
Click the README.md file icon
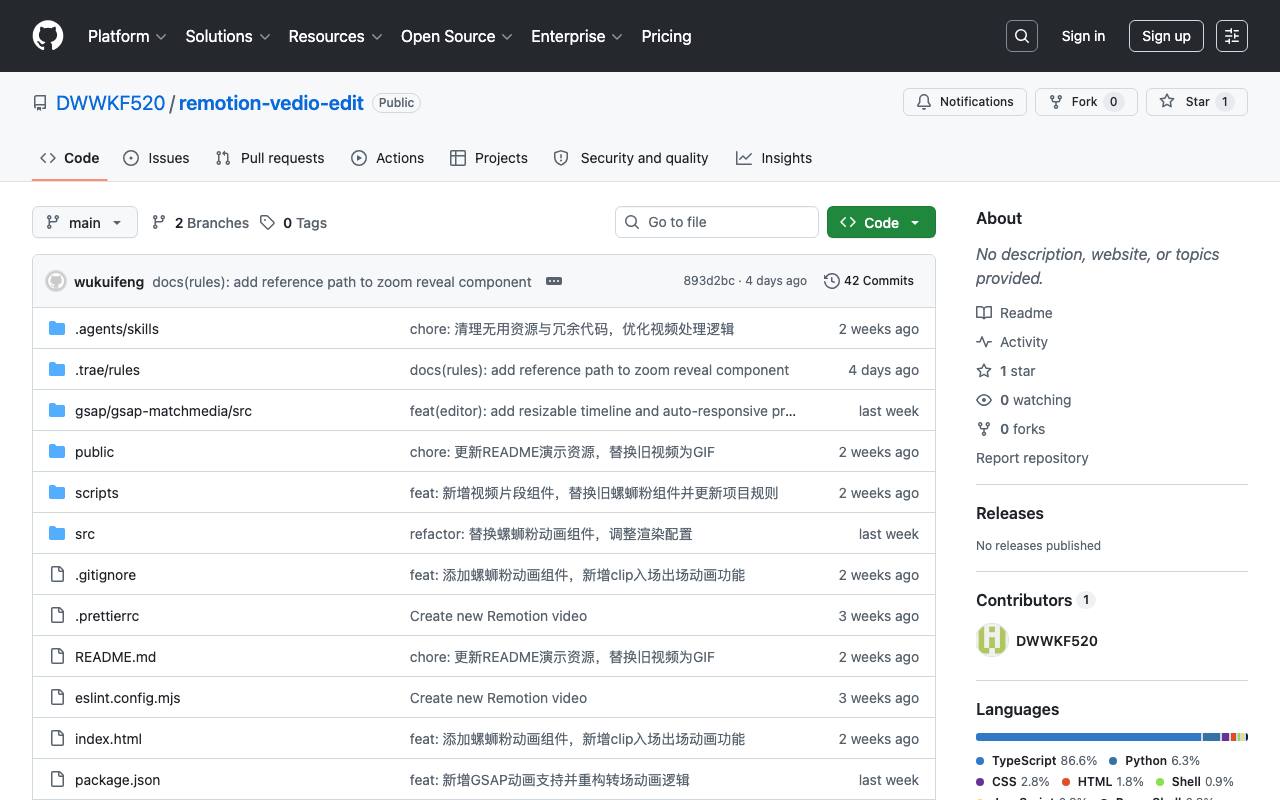tap(57, 657)
